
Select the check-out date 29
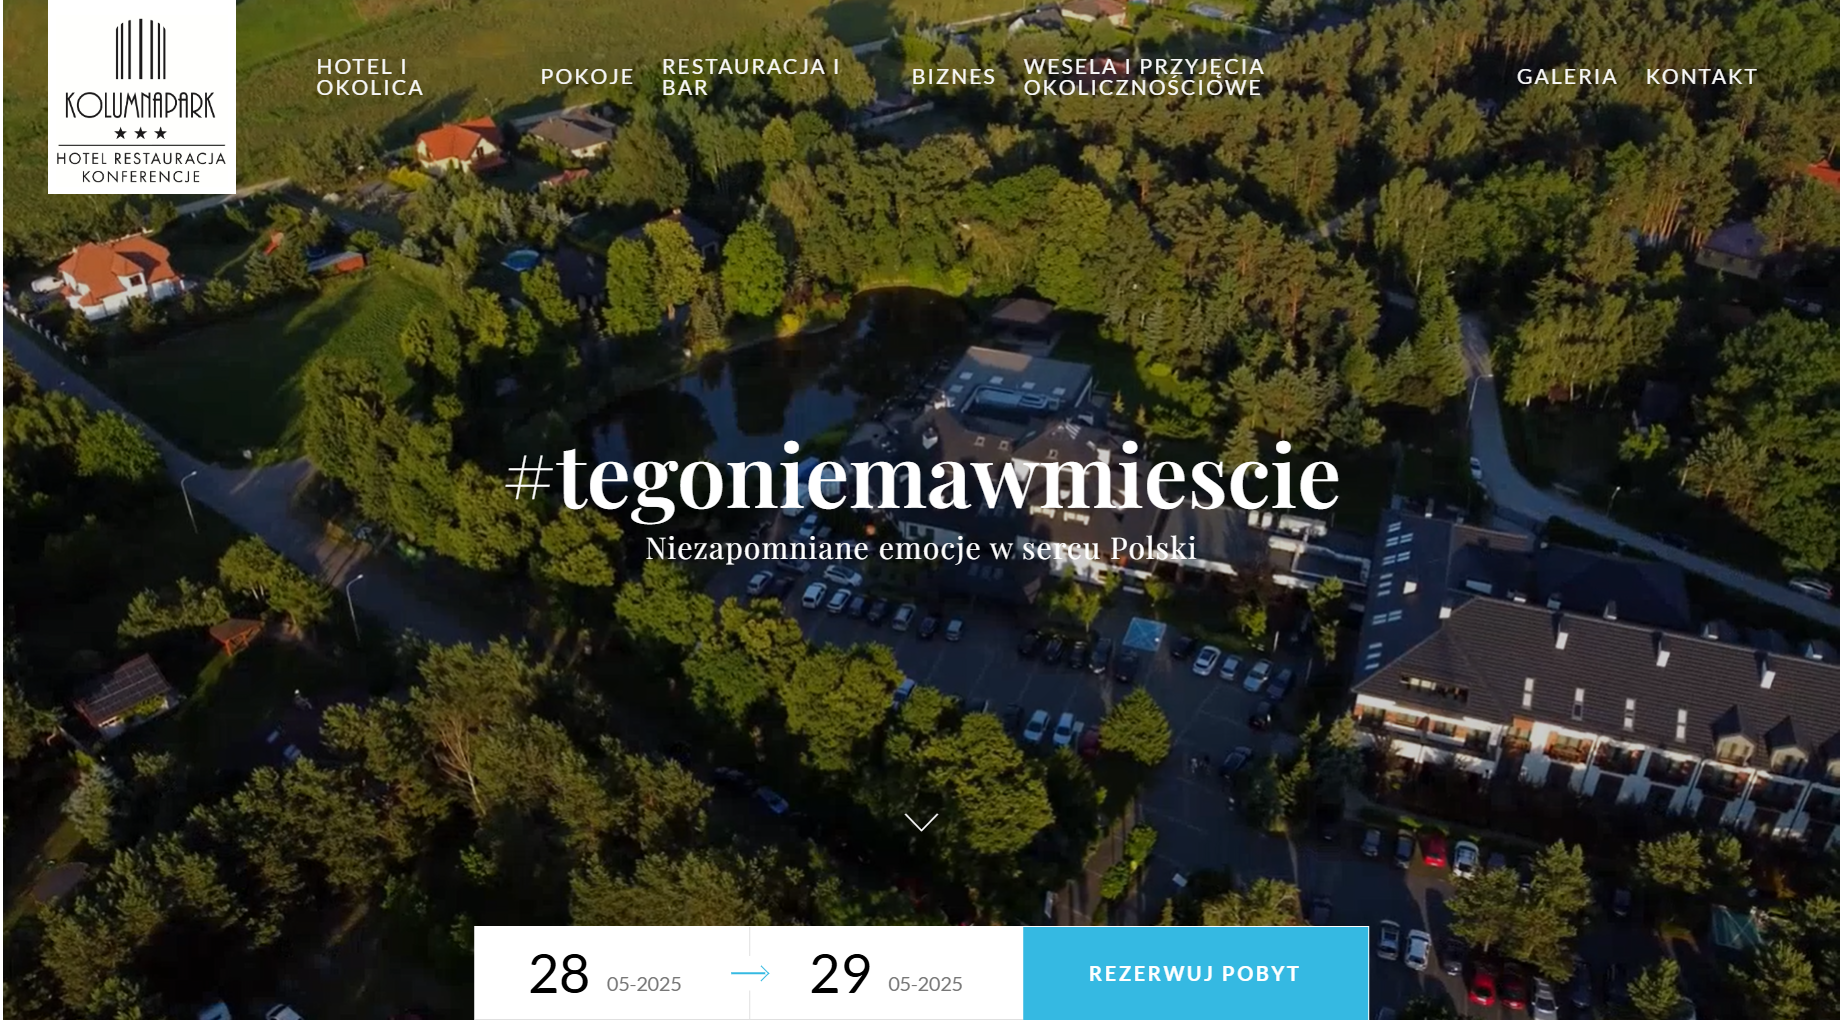[841, 974]
